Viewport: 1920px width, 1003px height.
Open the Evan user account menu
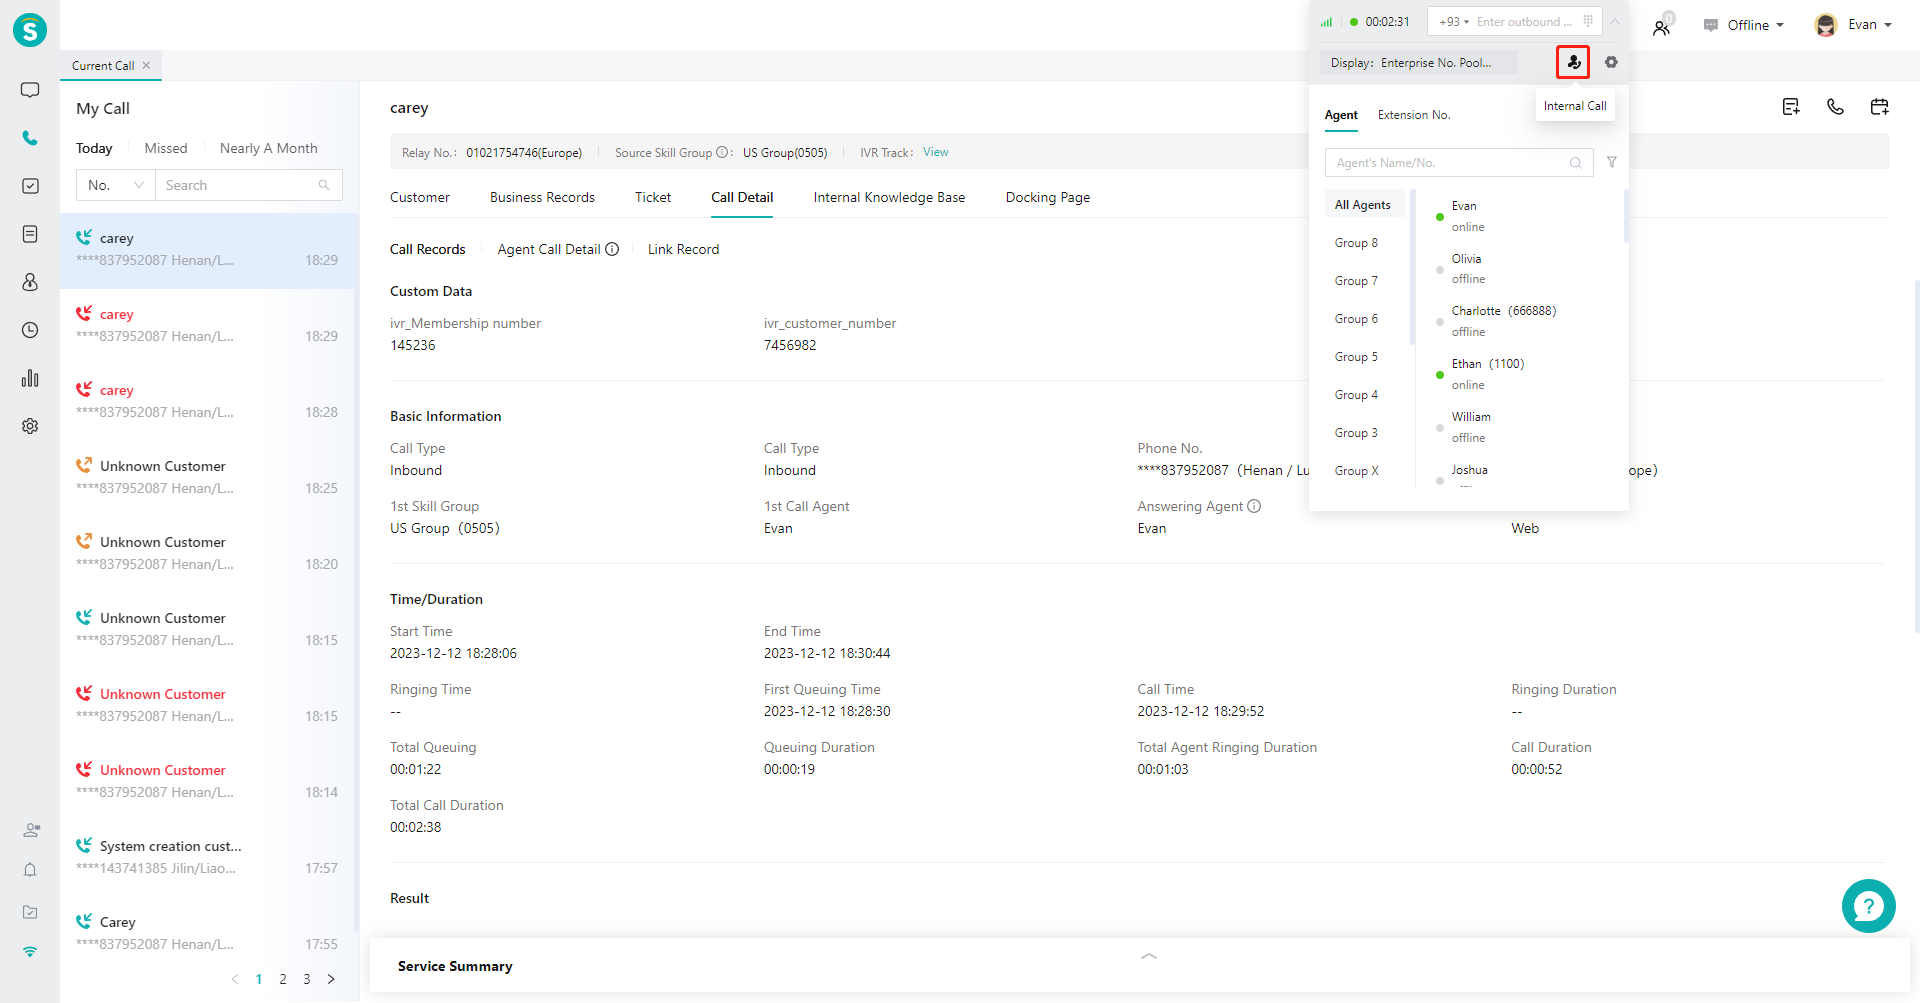[x=1853, y=25]
